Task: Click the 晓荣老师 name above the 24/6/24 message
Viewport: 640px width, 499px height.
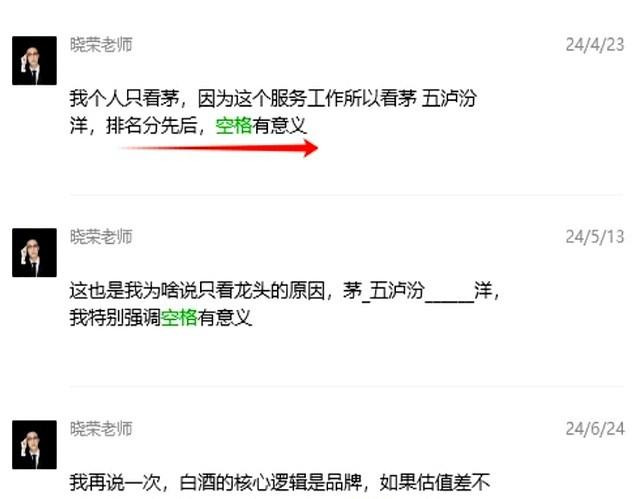Action: [101, 429]
